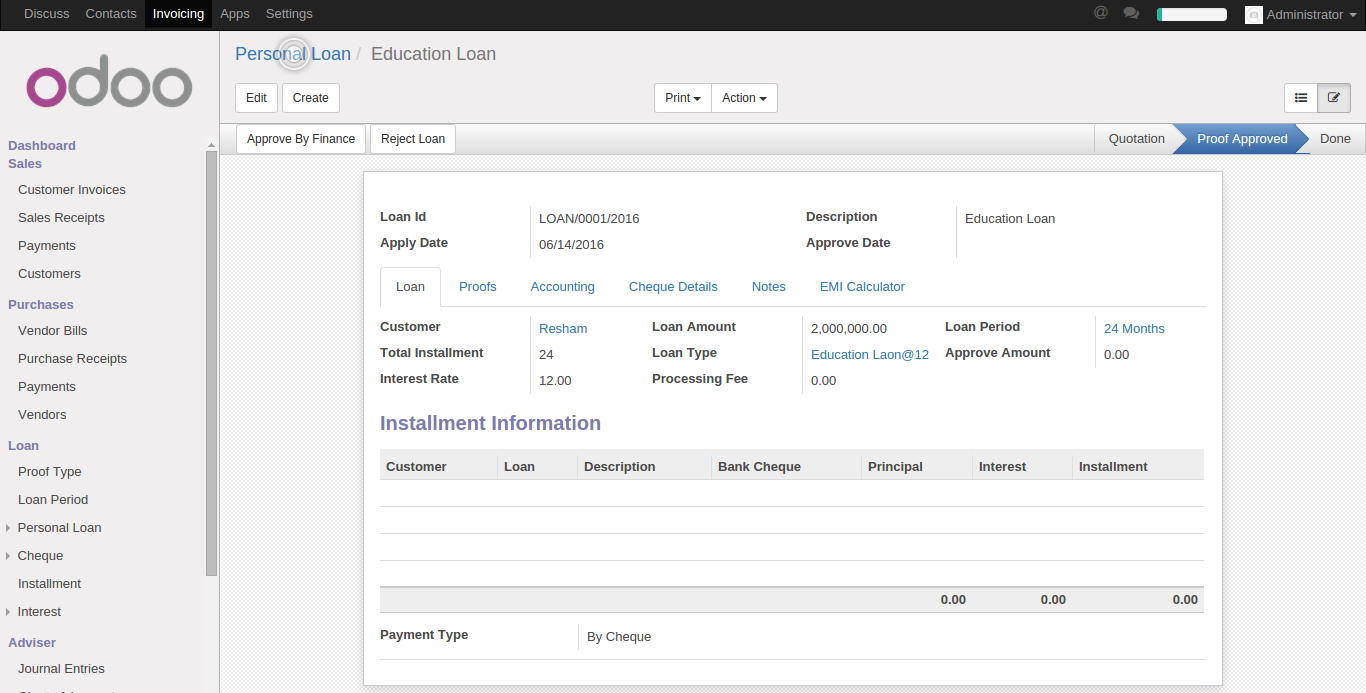Switch to list view icon
The height and width of the screenshot is (693, 1366).
pyautogui.click(x=1301, y=98)
